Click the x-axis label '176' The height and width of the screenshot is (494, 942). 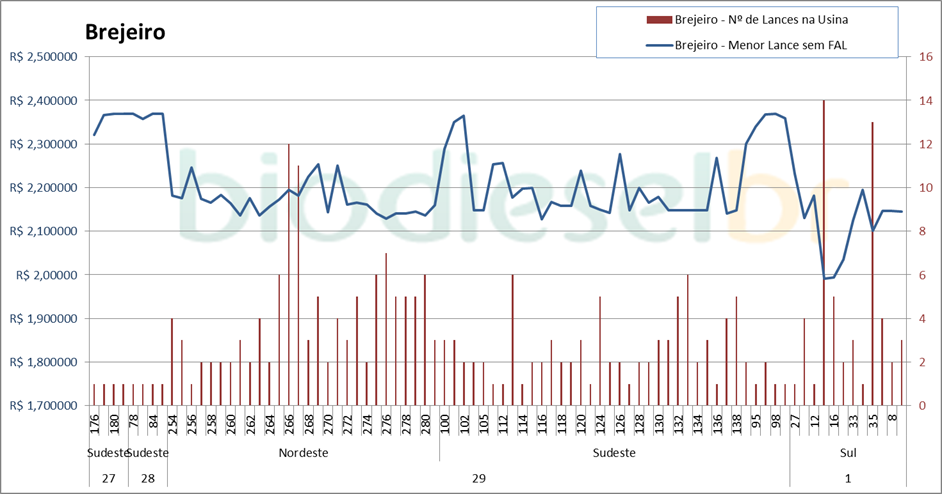pyautogui.click(x=95, y=424)
